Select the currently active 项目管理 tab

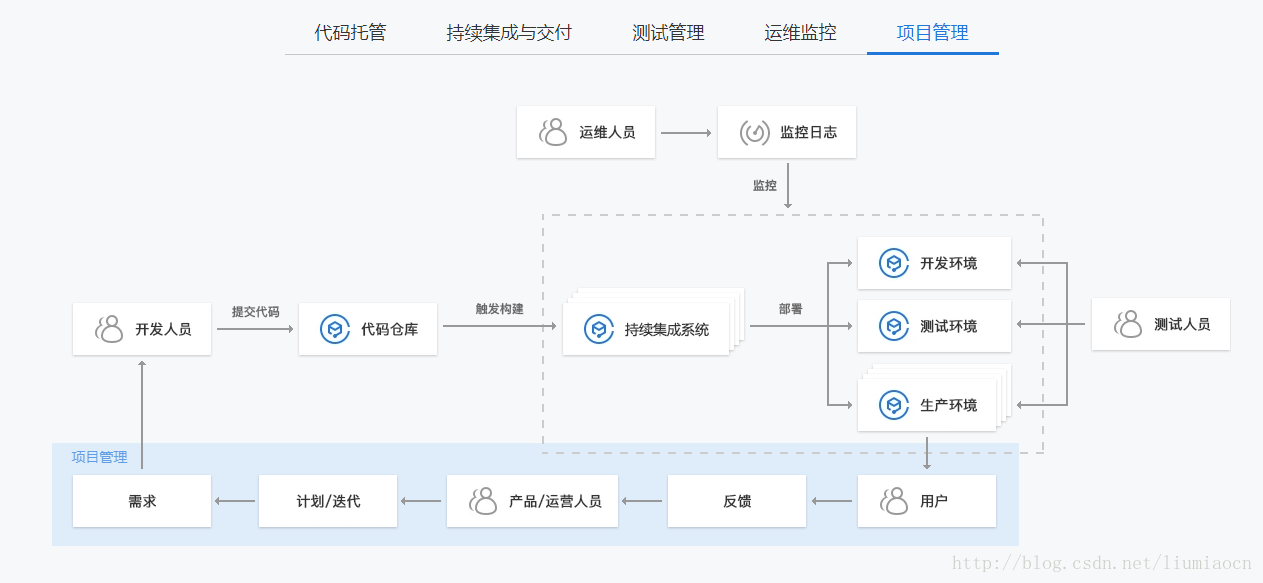932,32
